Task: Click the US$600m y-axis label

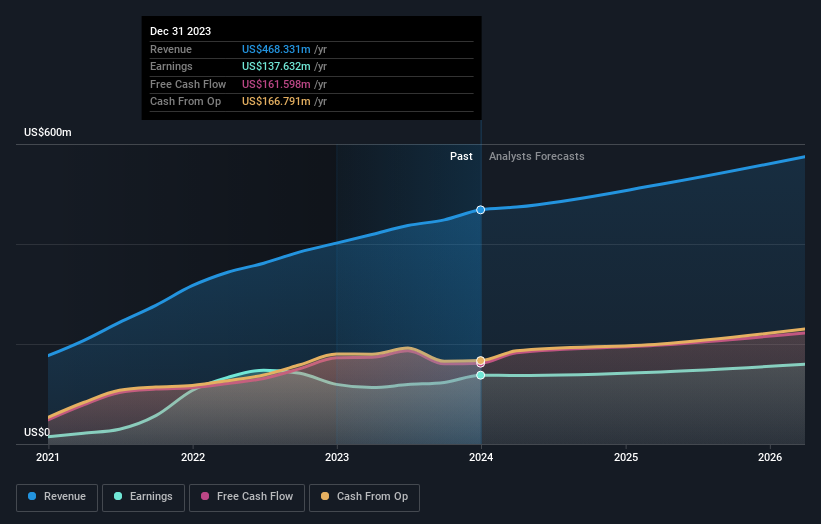Action: [x=48, y=132]
